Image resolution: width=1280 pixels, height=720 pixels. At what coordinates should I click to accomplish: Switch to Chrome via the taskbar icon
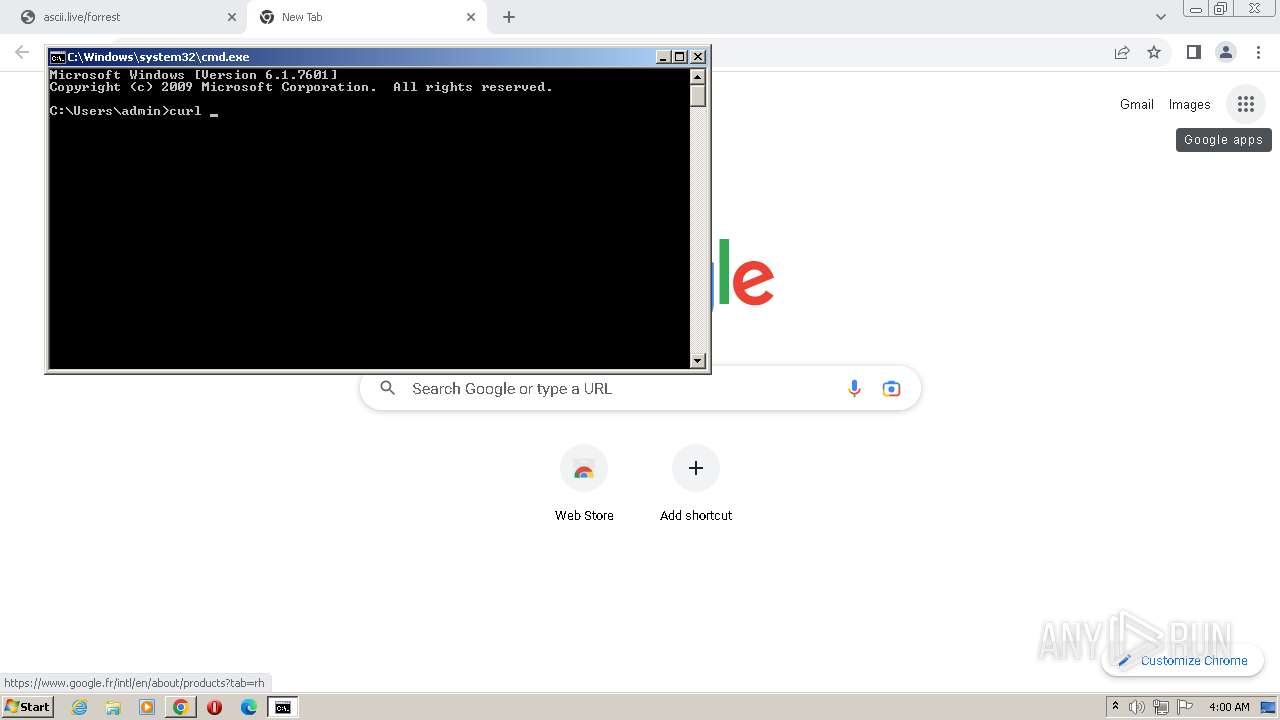click(180, 707)
